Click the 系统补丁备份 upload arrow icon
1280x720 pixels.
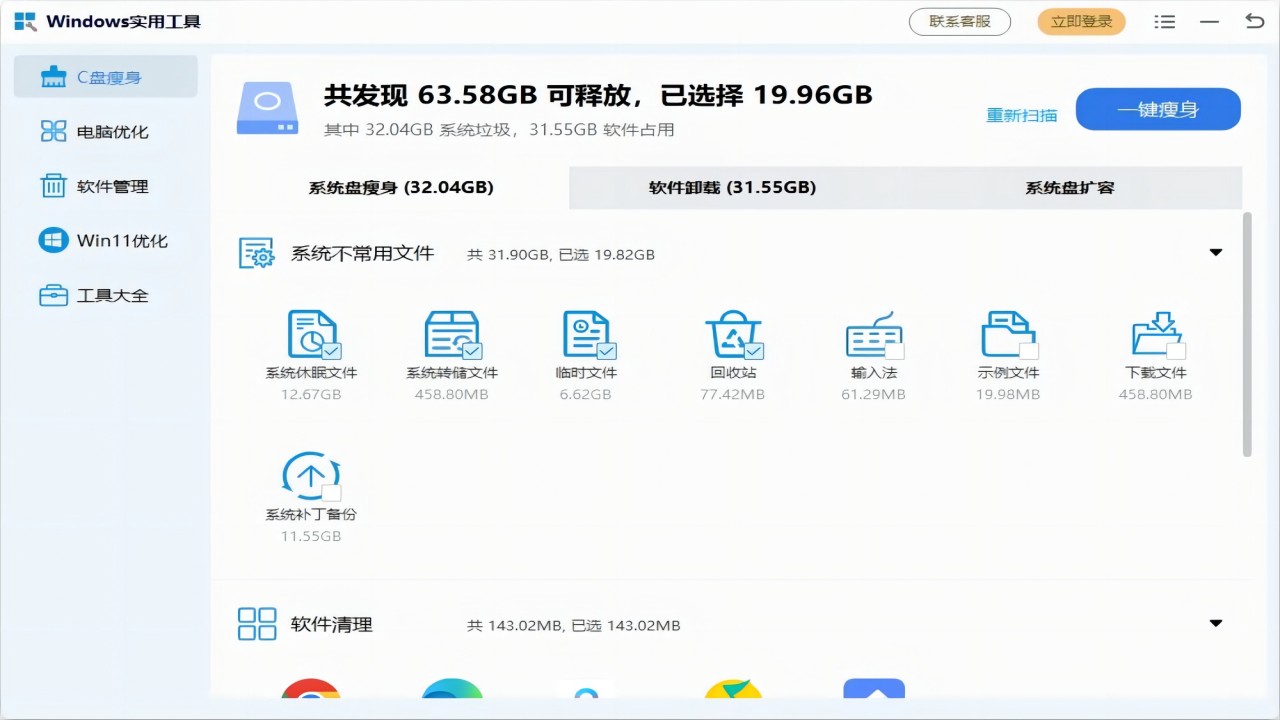tap(311, 476)
